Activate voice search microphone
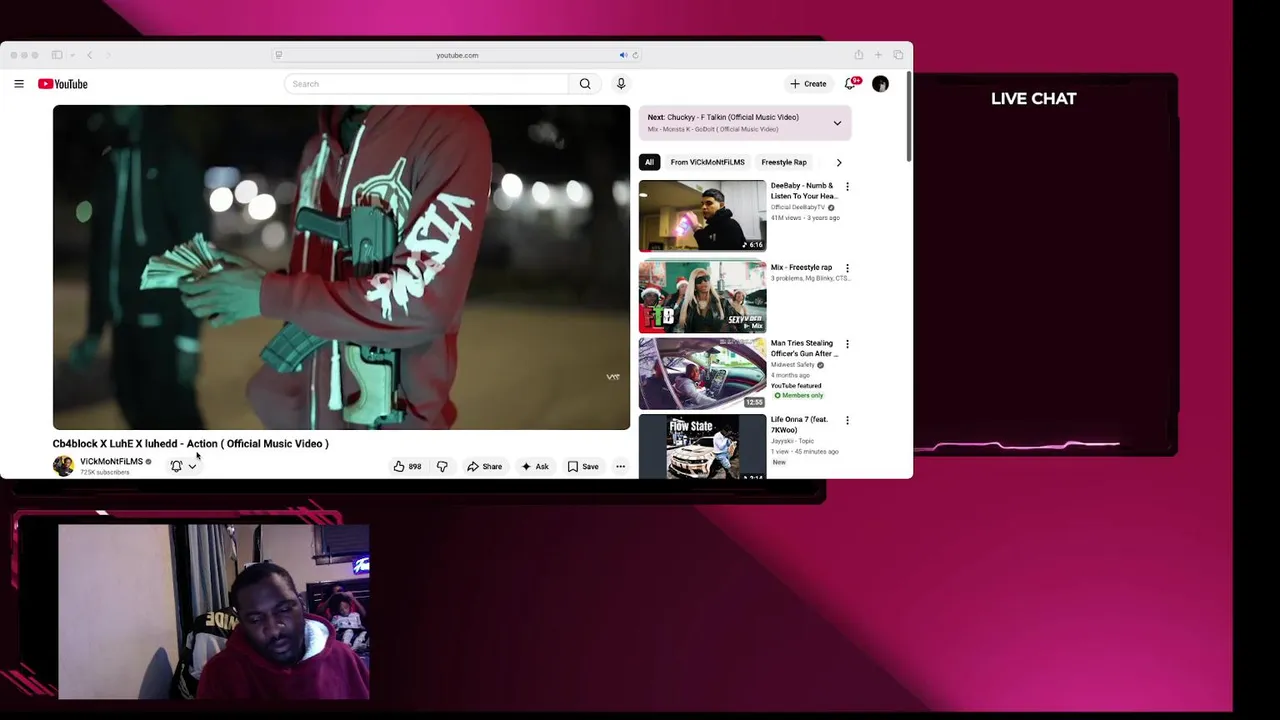This screenshot has height=720, width=1280. point(621,84)
